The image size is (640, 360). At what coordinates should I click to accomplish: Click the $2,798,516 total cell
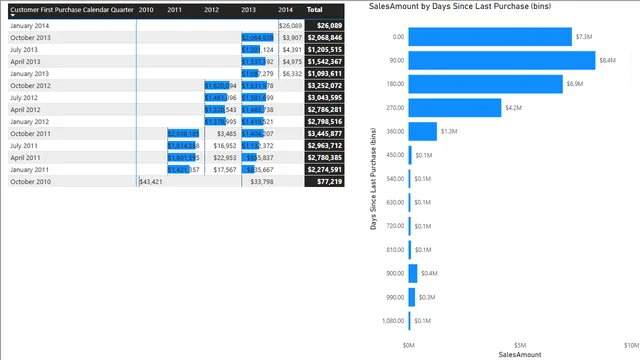pos(324,122)
